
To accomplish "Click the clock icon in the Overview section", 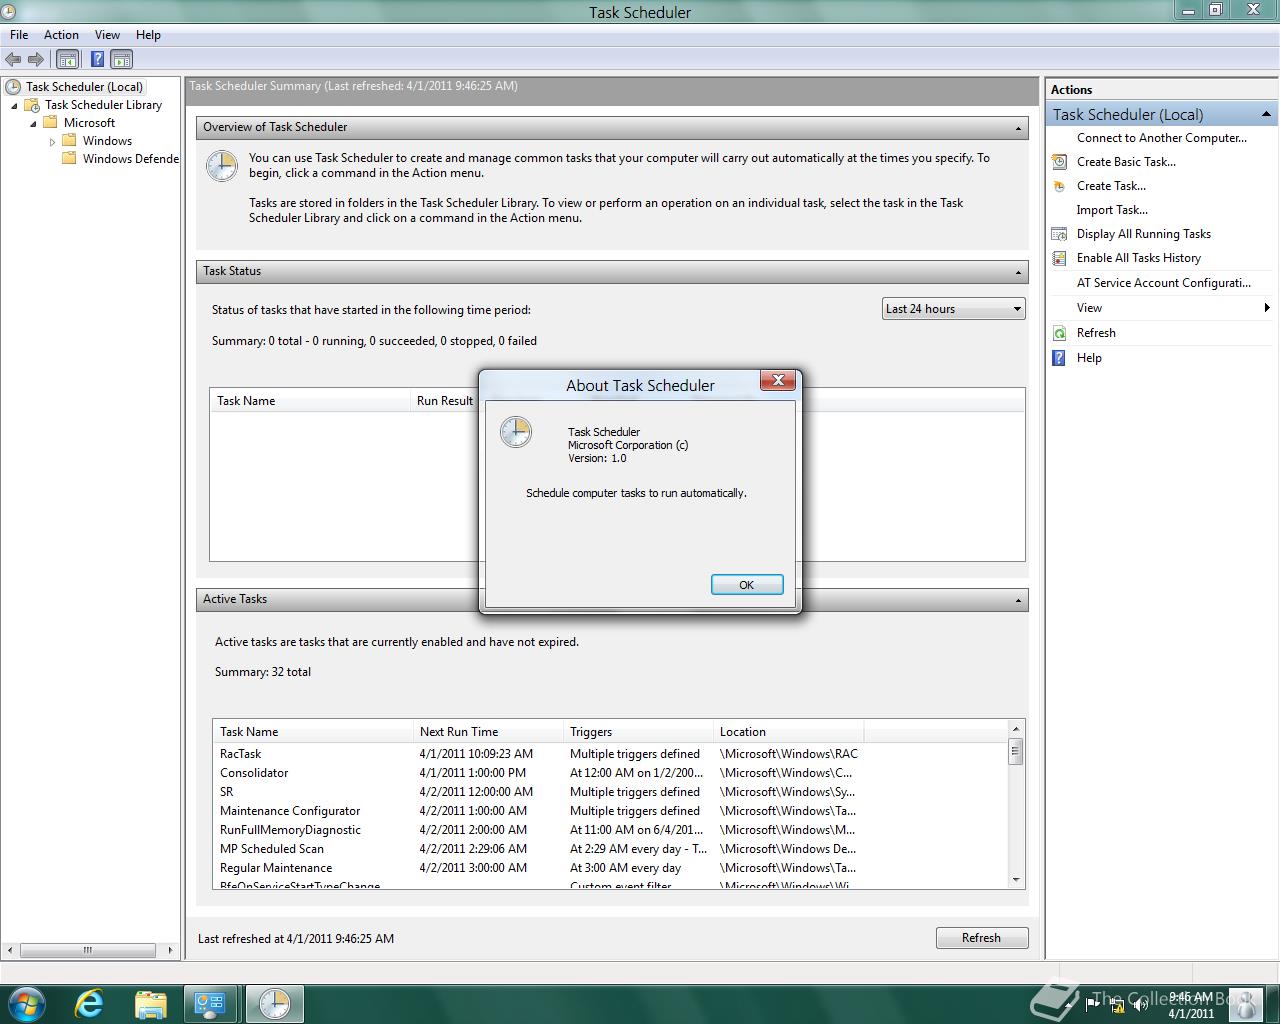I will coord(222,166).
